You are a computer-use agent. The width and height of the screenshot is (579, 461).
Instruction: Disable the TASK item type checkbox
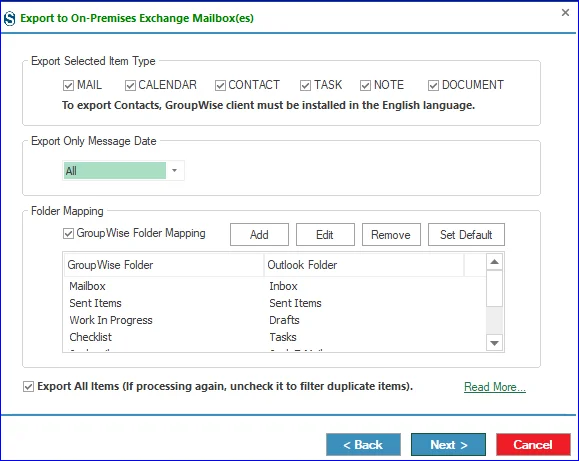[x=305, y=85]
